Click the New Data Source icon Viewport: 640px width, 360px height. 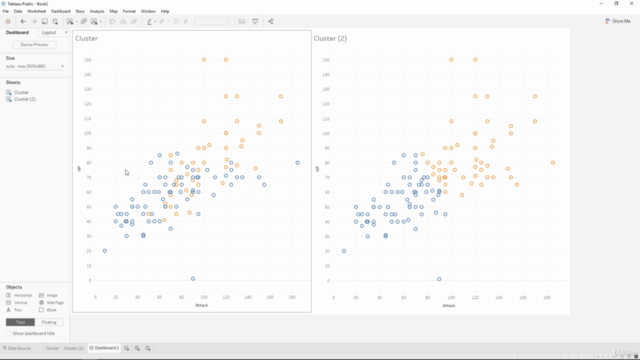pyautogui.click(x=55, y=21)
